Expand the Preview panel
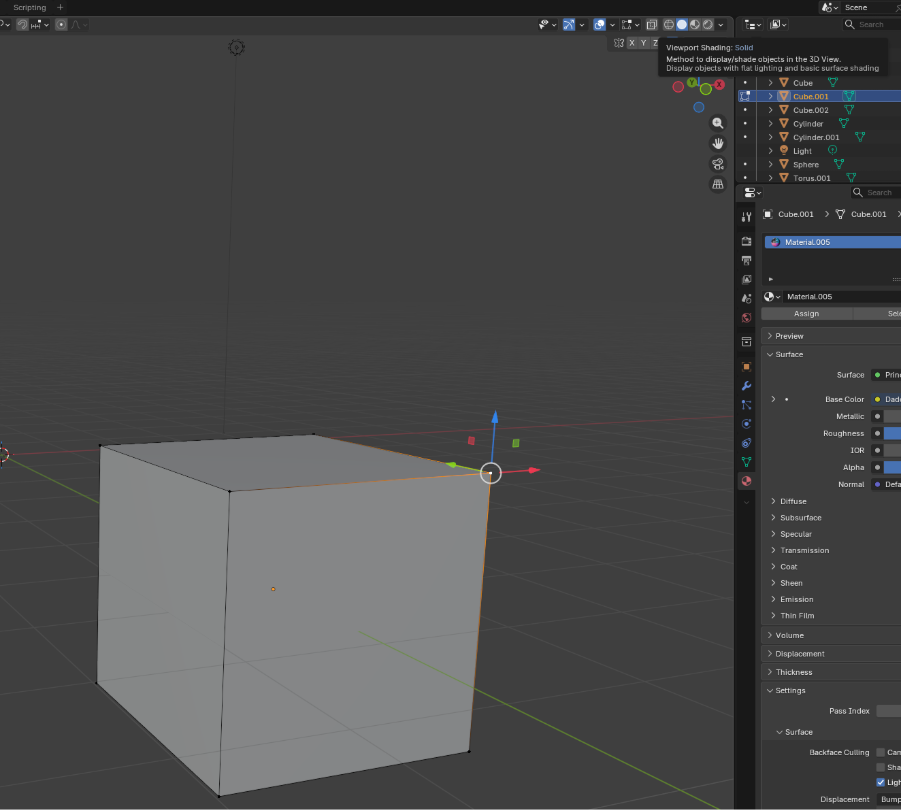 [789, 336]
